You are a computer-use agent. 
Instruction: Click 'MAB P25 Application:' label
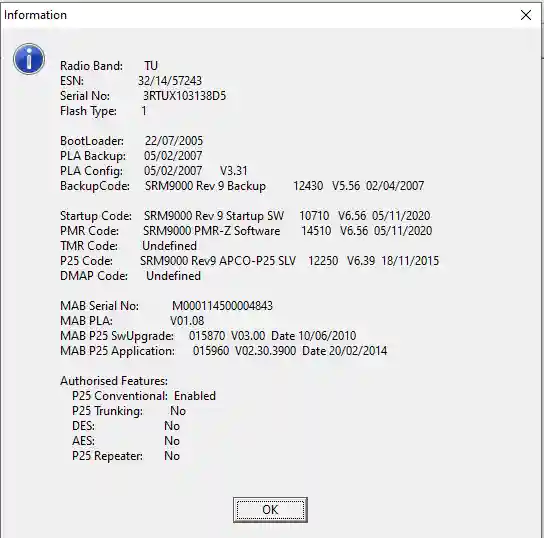[x=117, y=351]
